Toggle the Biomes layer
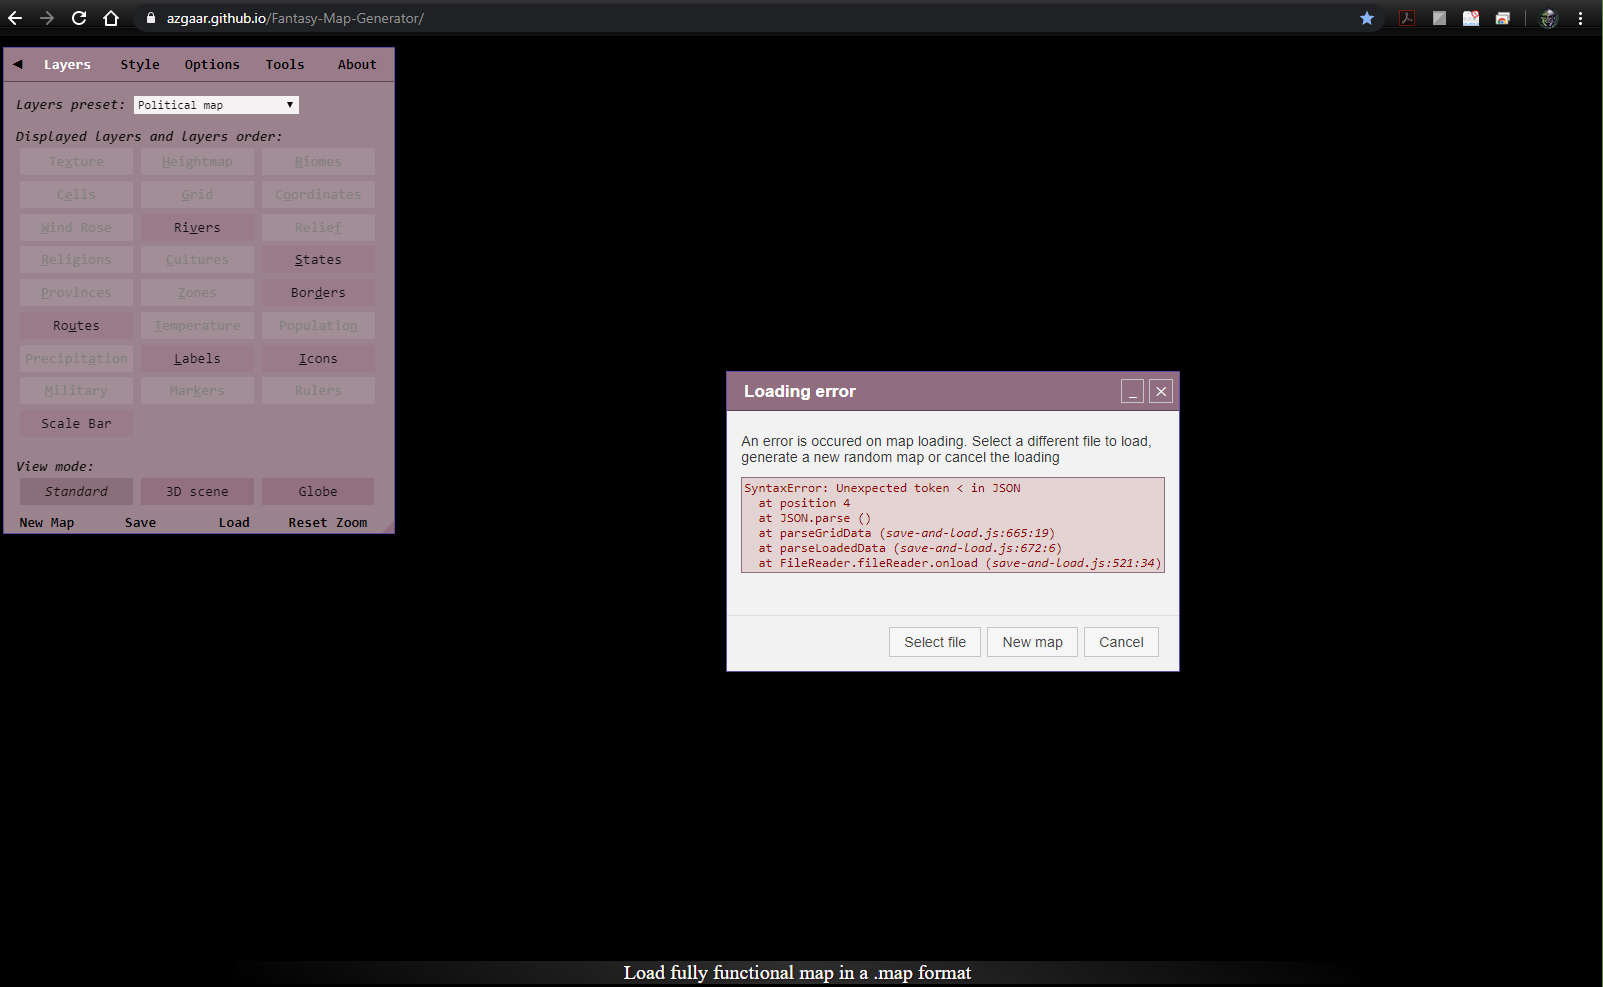 coord(318,162)
